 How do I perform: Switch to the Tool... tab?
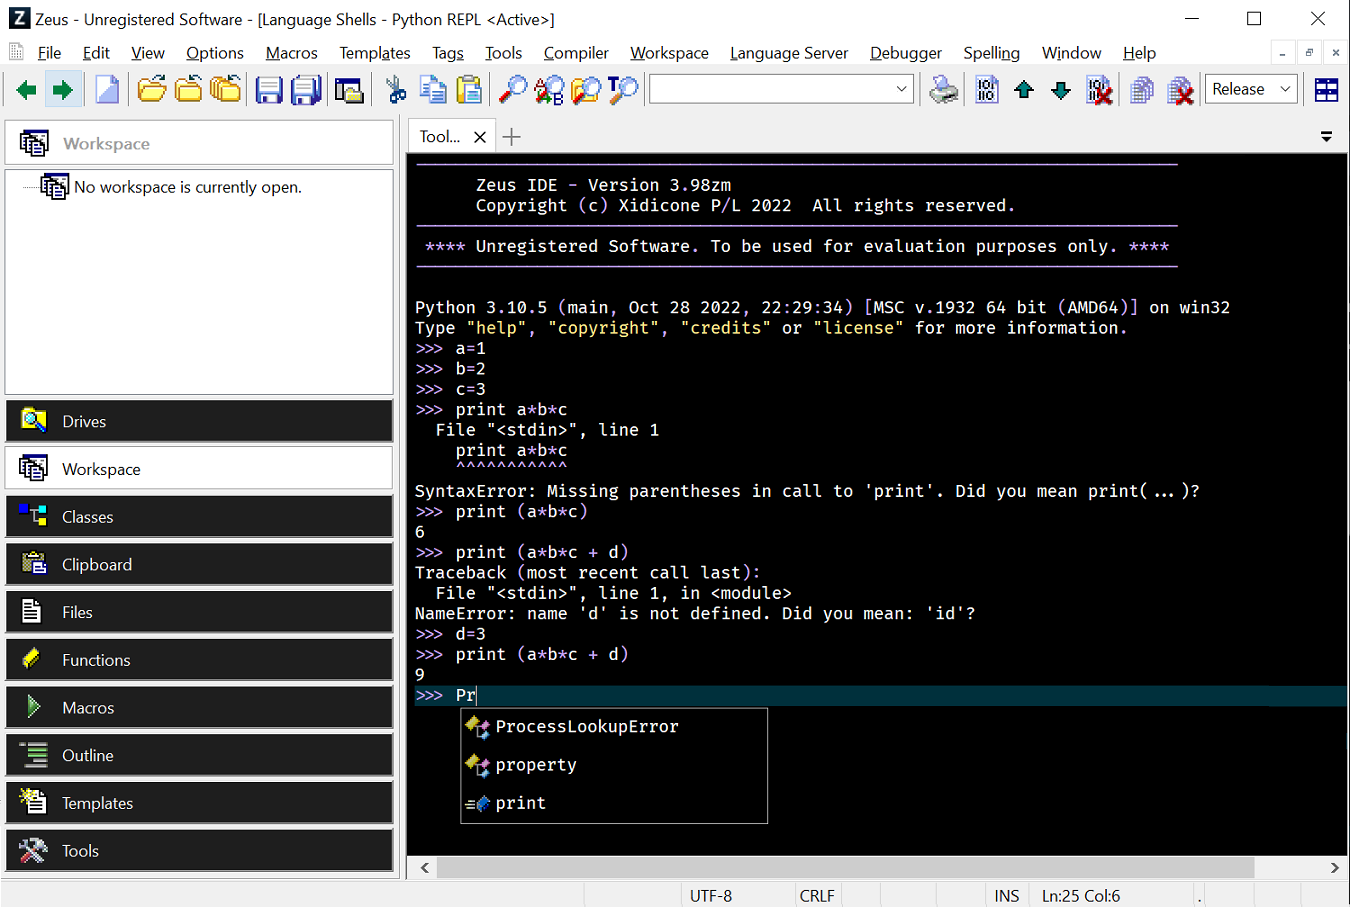tap(440, 137)
